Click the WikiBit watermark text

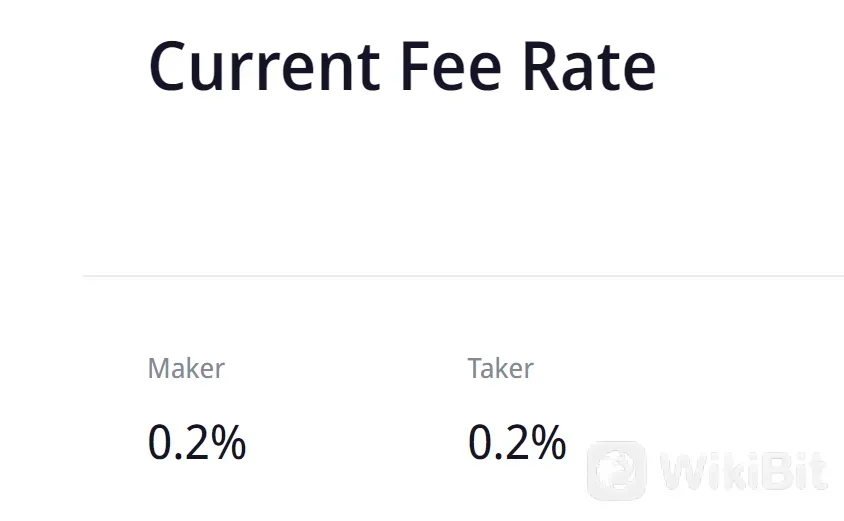coord(744,471)
